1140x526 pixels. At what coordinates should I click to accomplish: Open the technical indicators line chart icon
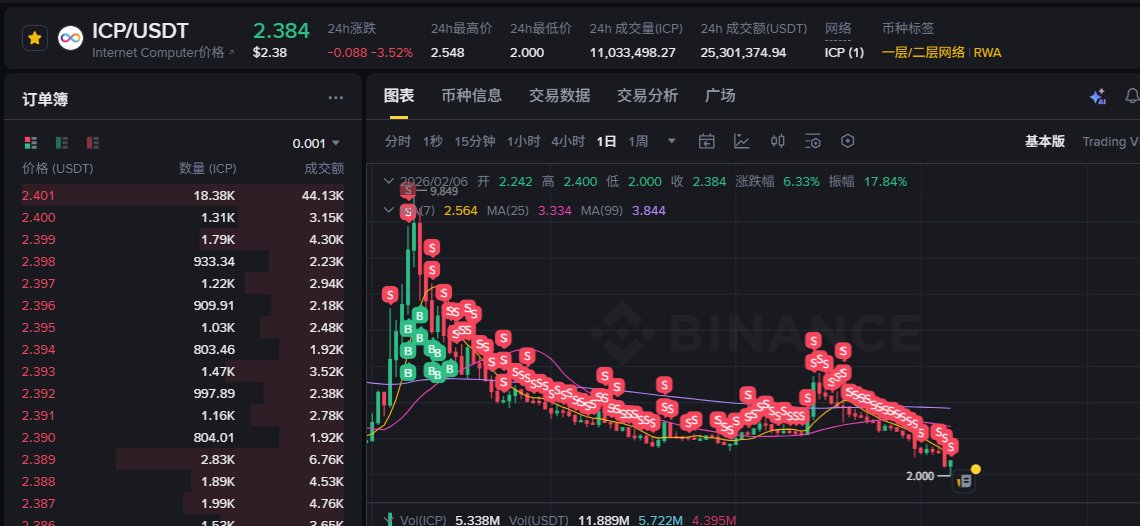[x=742, y=141]
